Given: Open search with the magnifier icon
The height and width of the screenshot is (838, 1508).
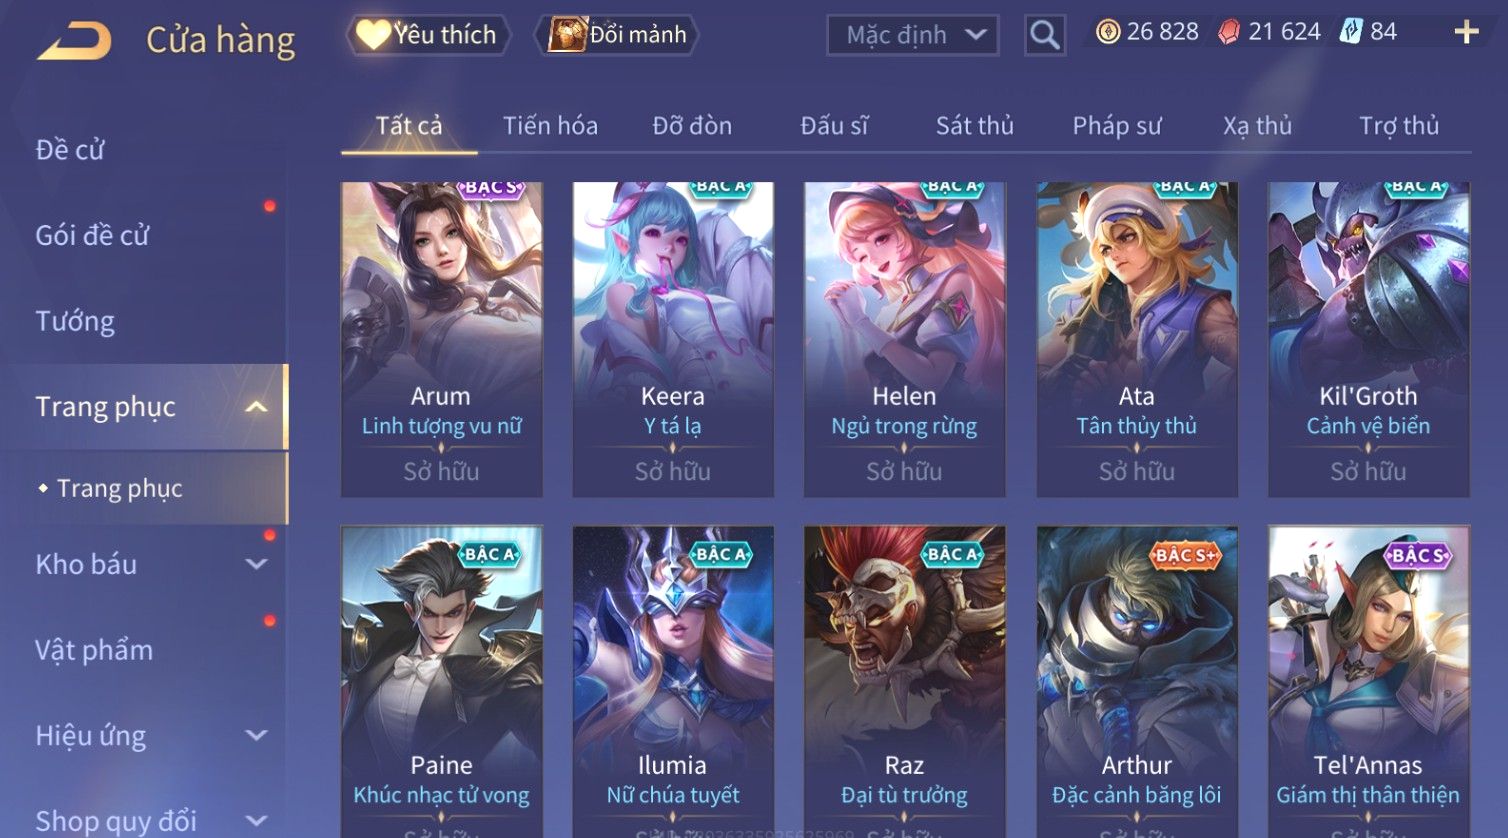Looking at the screenshot, I should [1044, 35].
